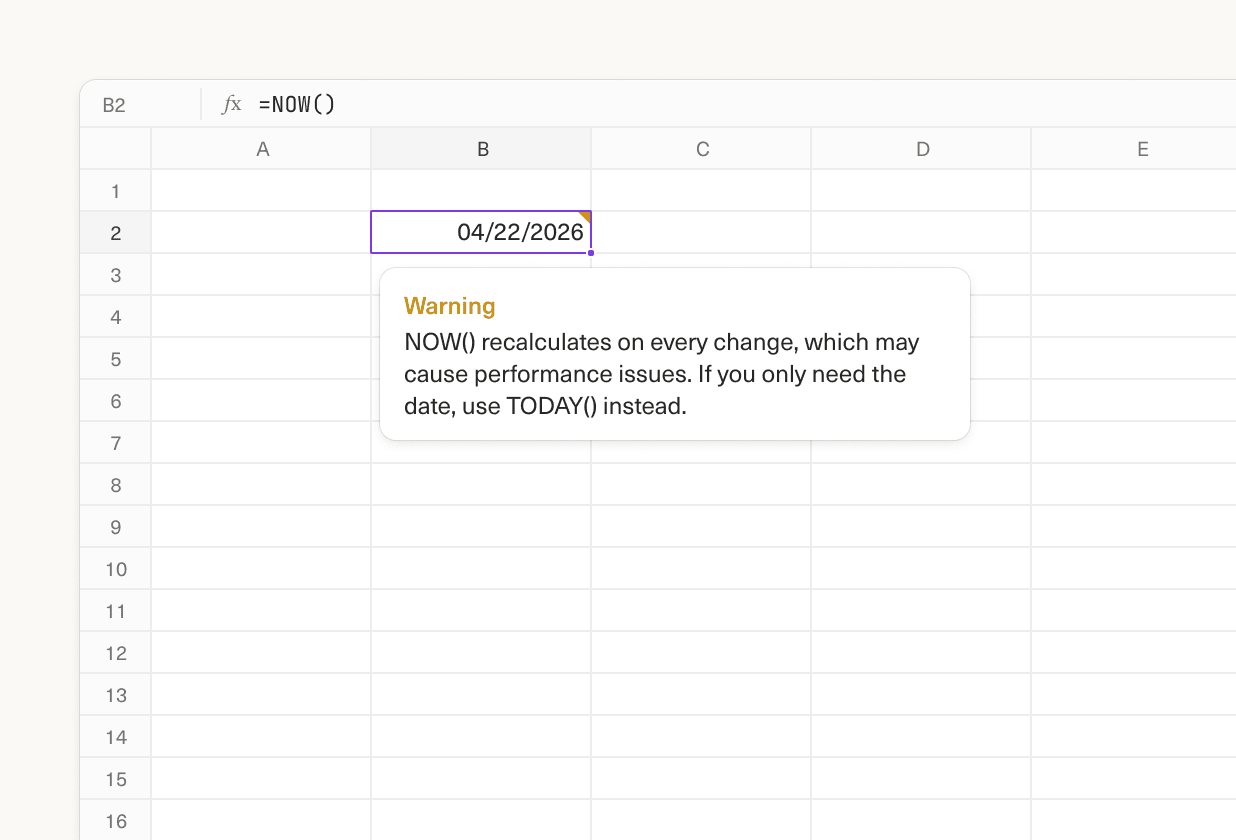The image size is (1236, 840).
Task: Click the fill handle of cell B2
Action: click(x=591, y=253)
